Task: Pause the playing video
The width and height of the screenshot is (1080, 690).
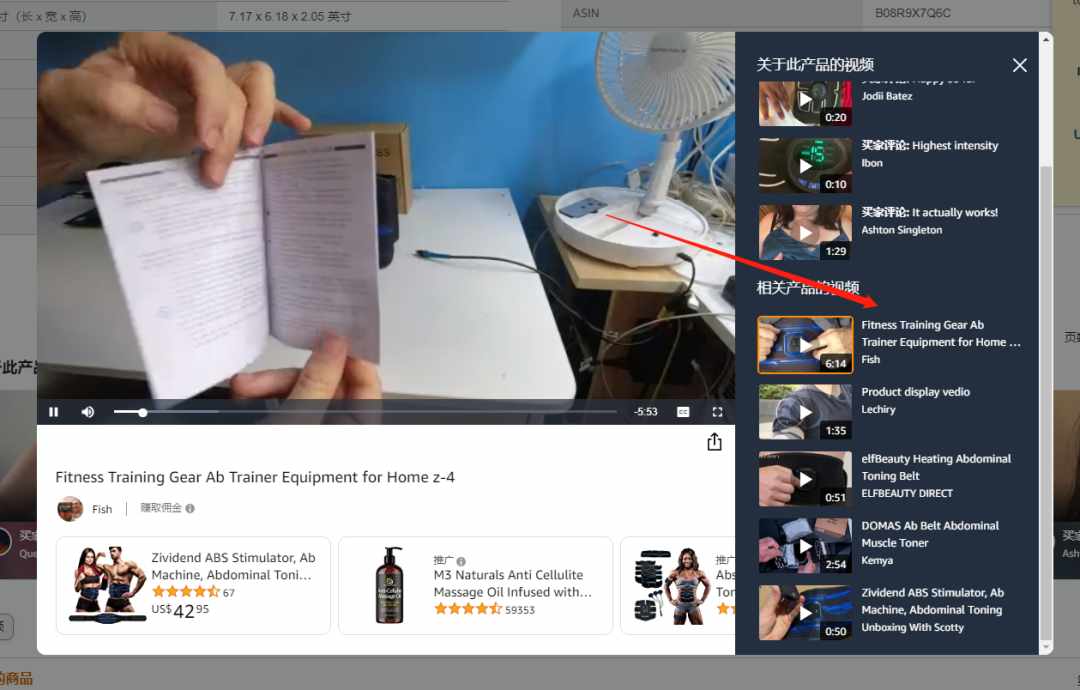Action: click(54, 412)
